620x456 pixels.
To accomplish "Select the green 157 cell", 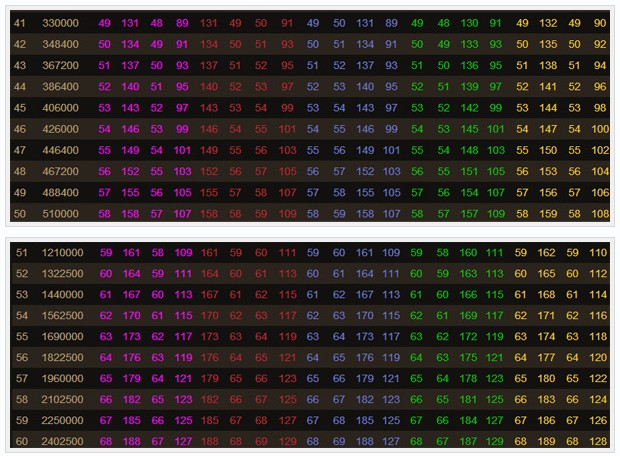I will tap(469, 214).
